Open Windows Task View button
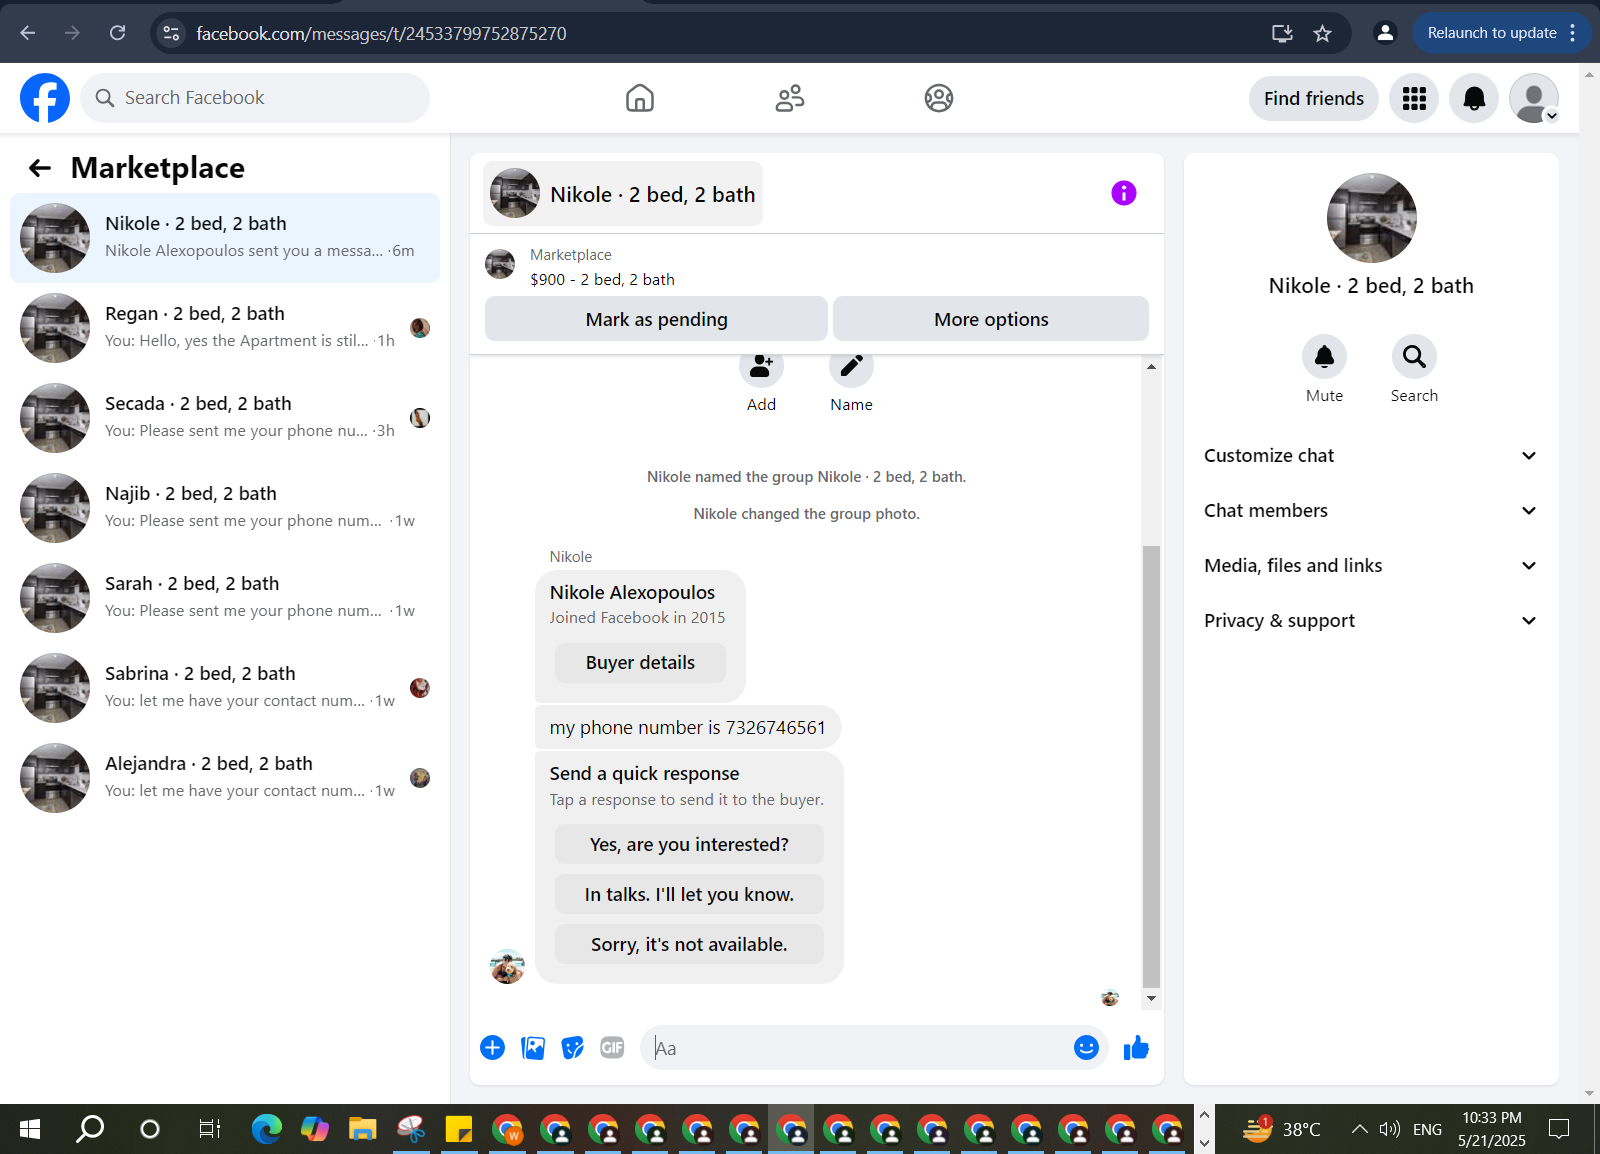Viewport: 1600px width, 1154px height. (x=209, y=1129)
